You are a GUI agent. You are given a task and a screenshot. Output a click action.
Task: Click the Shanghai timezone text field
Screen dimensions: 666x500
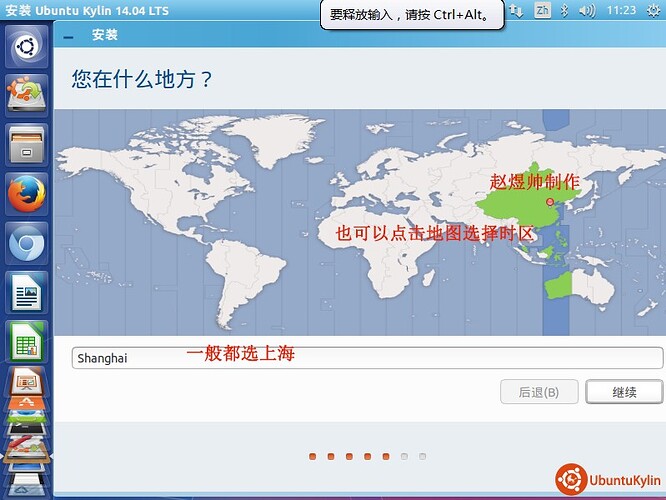(x=367, y=358)
